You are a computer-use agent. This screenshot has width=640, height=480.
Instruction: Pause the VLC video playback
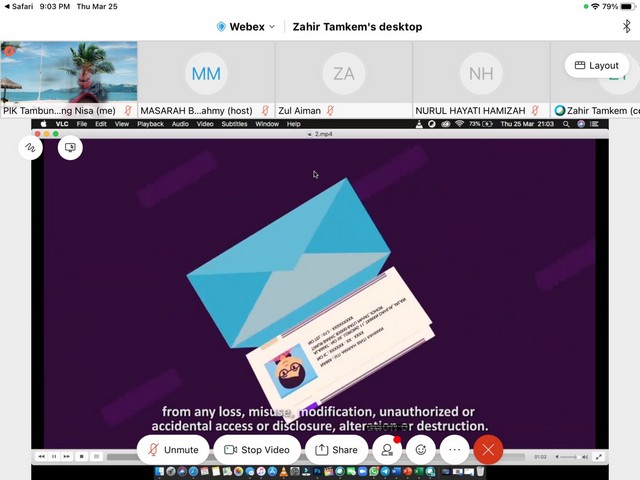54,457
